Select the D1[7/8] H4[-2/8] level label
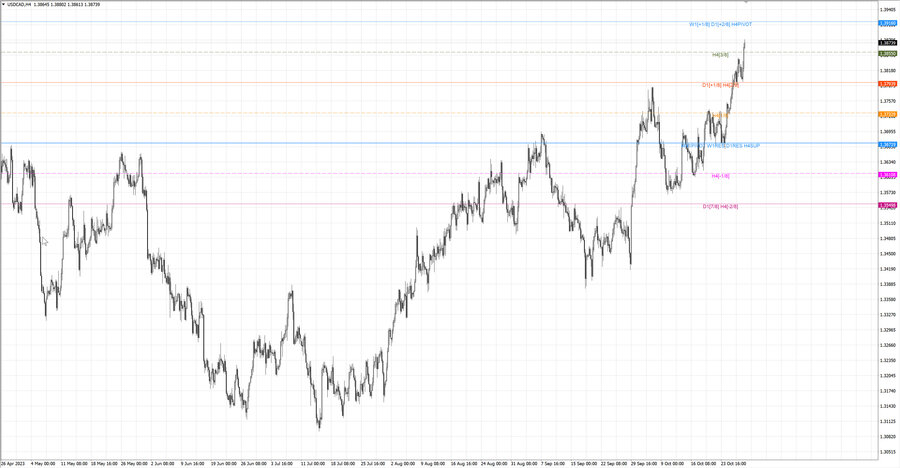 click(x=720, y=206)
